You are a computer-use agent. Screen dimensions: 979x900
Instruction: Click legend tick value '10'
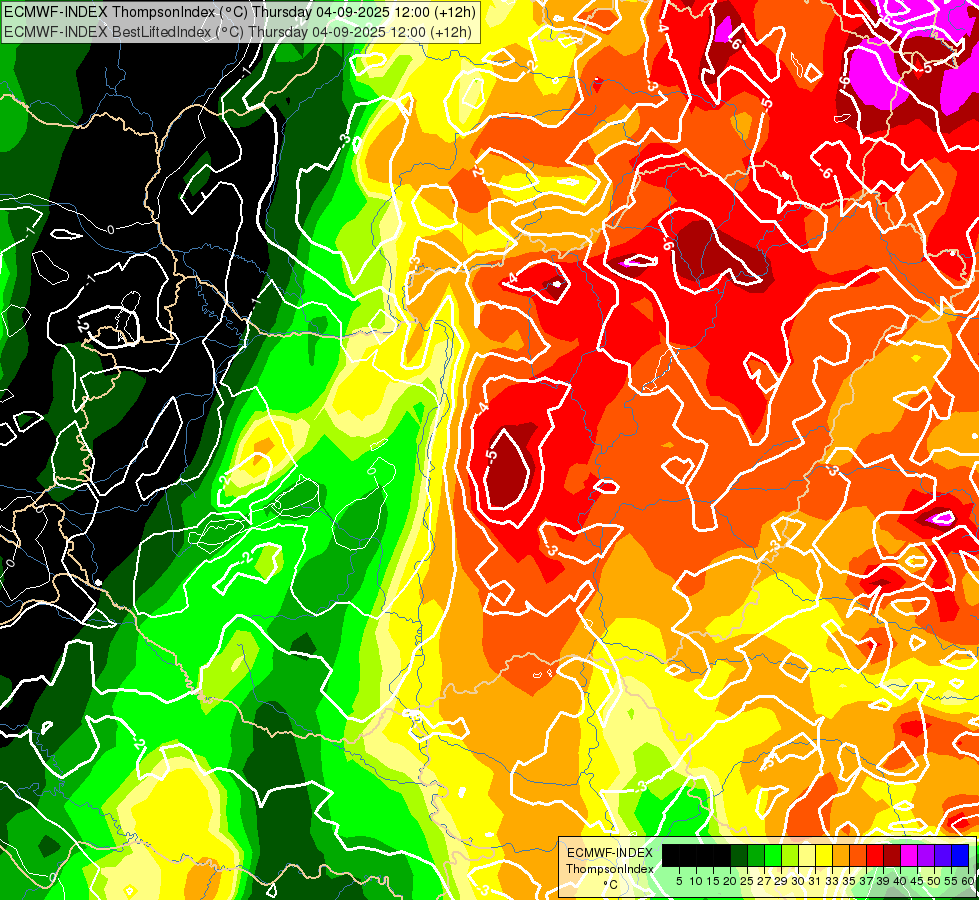[696, 881]
